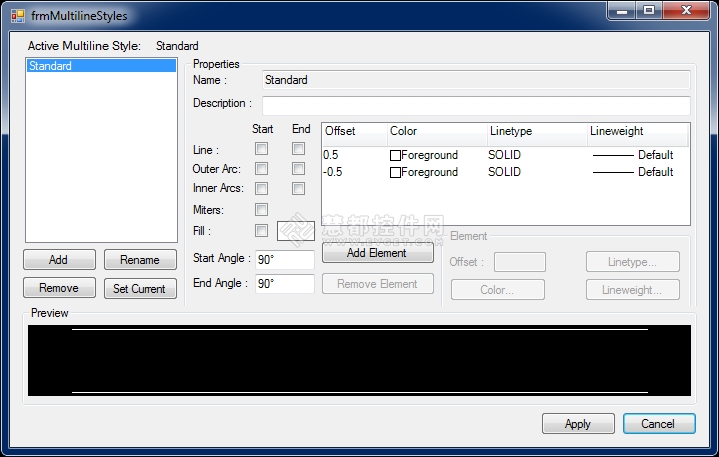Toggle the Outer Arc Start checkbox

pos(261,169)
